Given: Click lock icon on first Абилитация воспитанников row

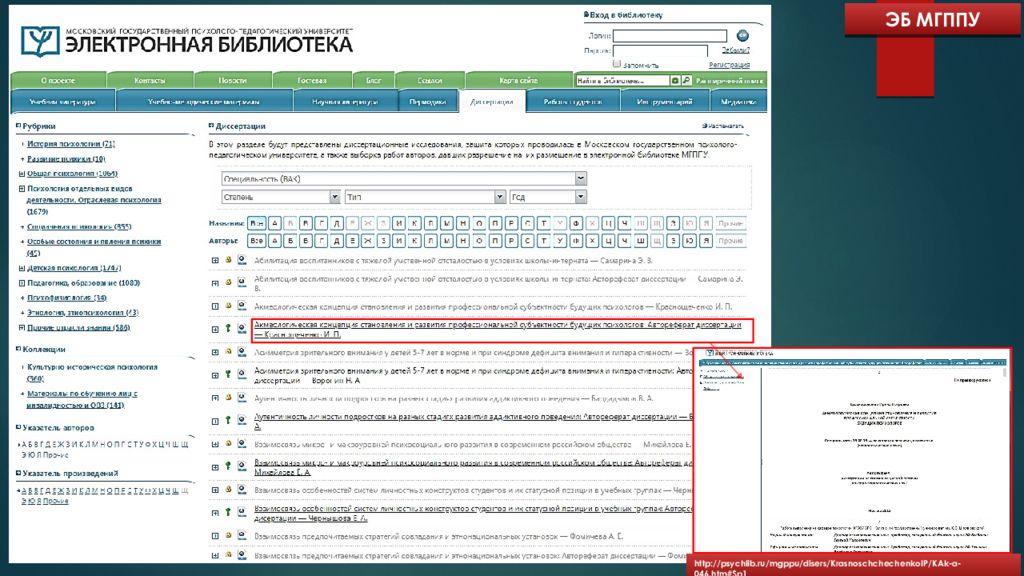Looking at the screenshot, I should [x=228, y=260].
